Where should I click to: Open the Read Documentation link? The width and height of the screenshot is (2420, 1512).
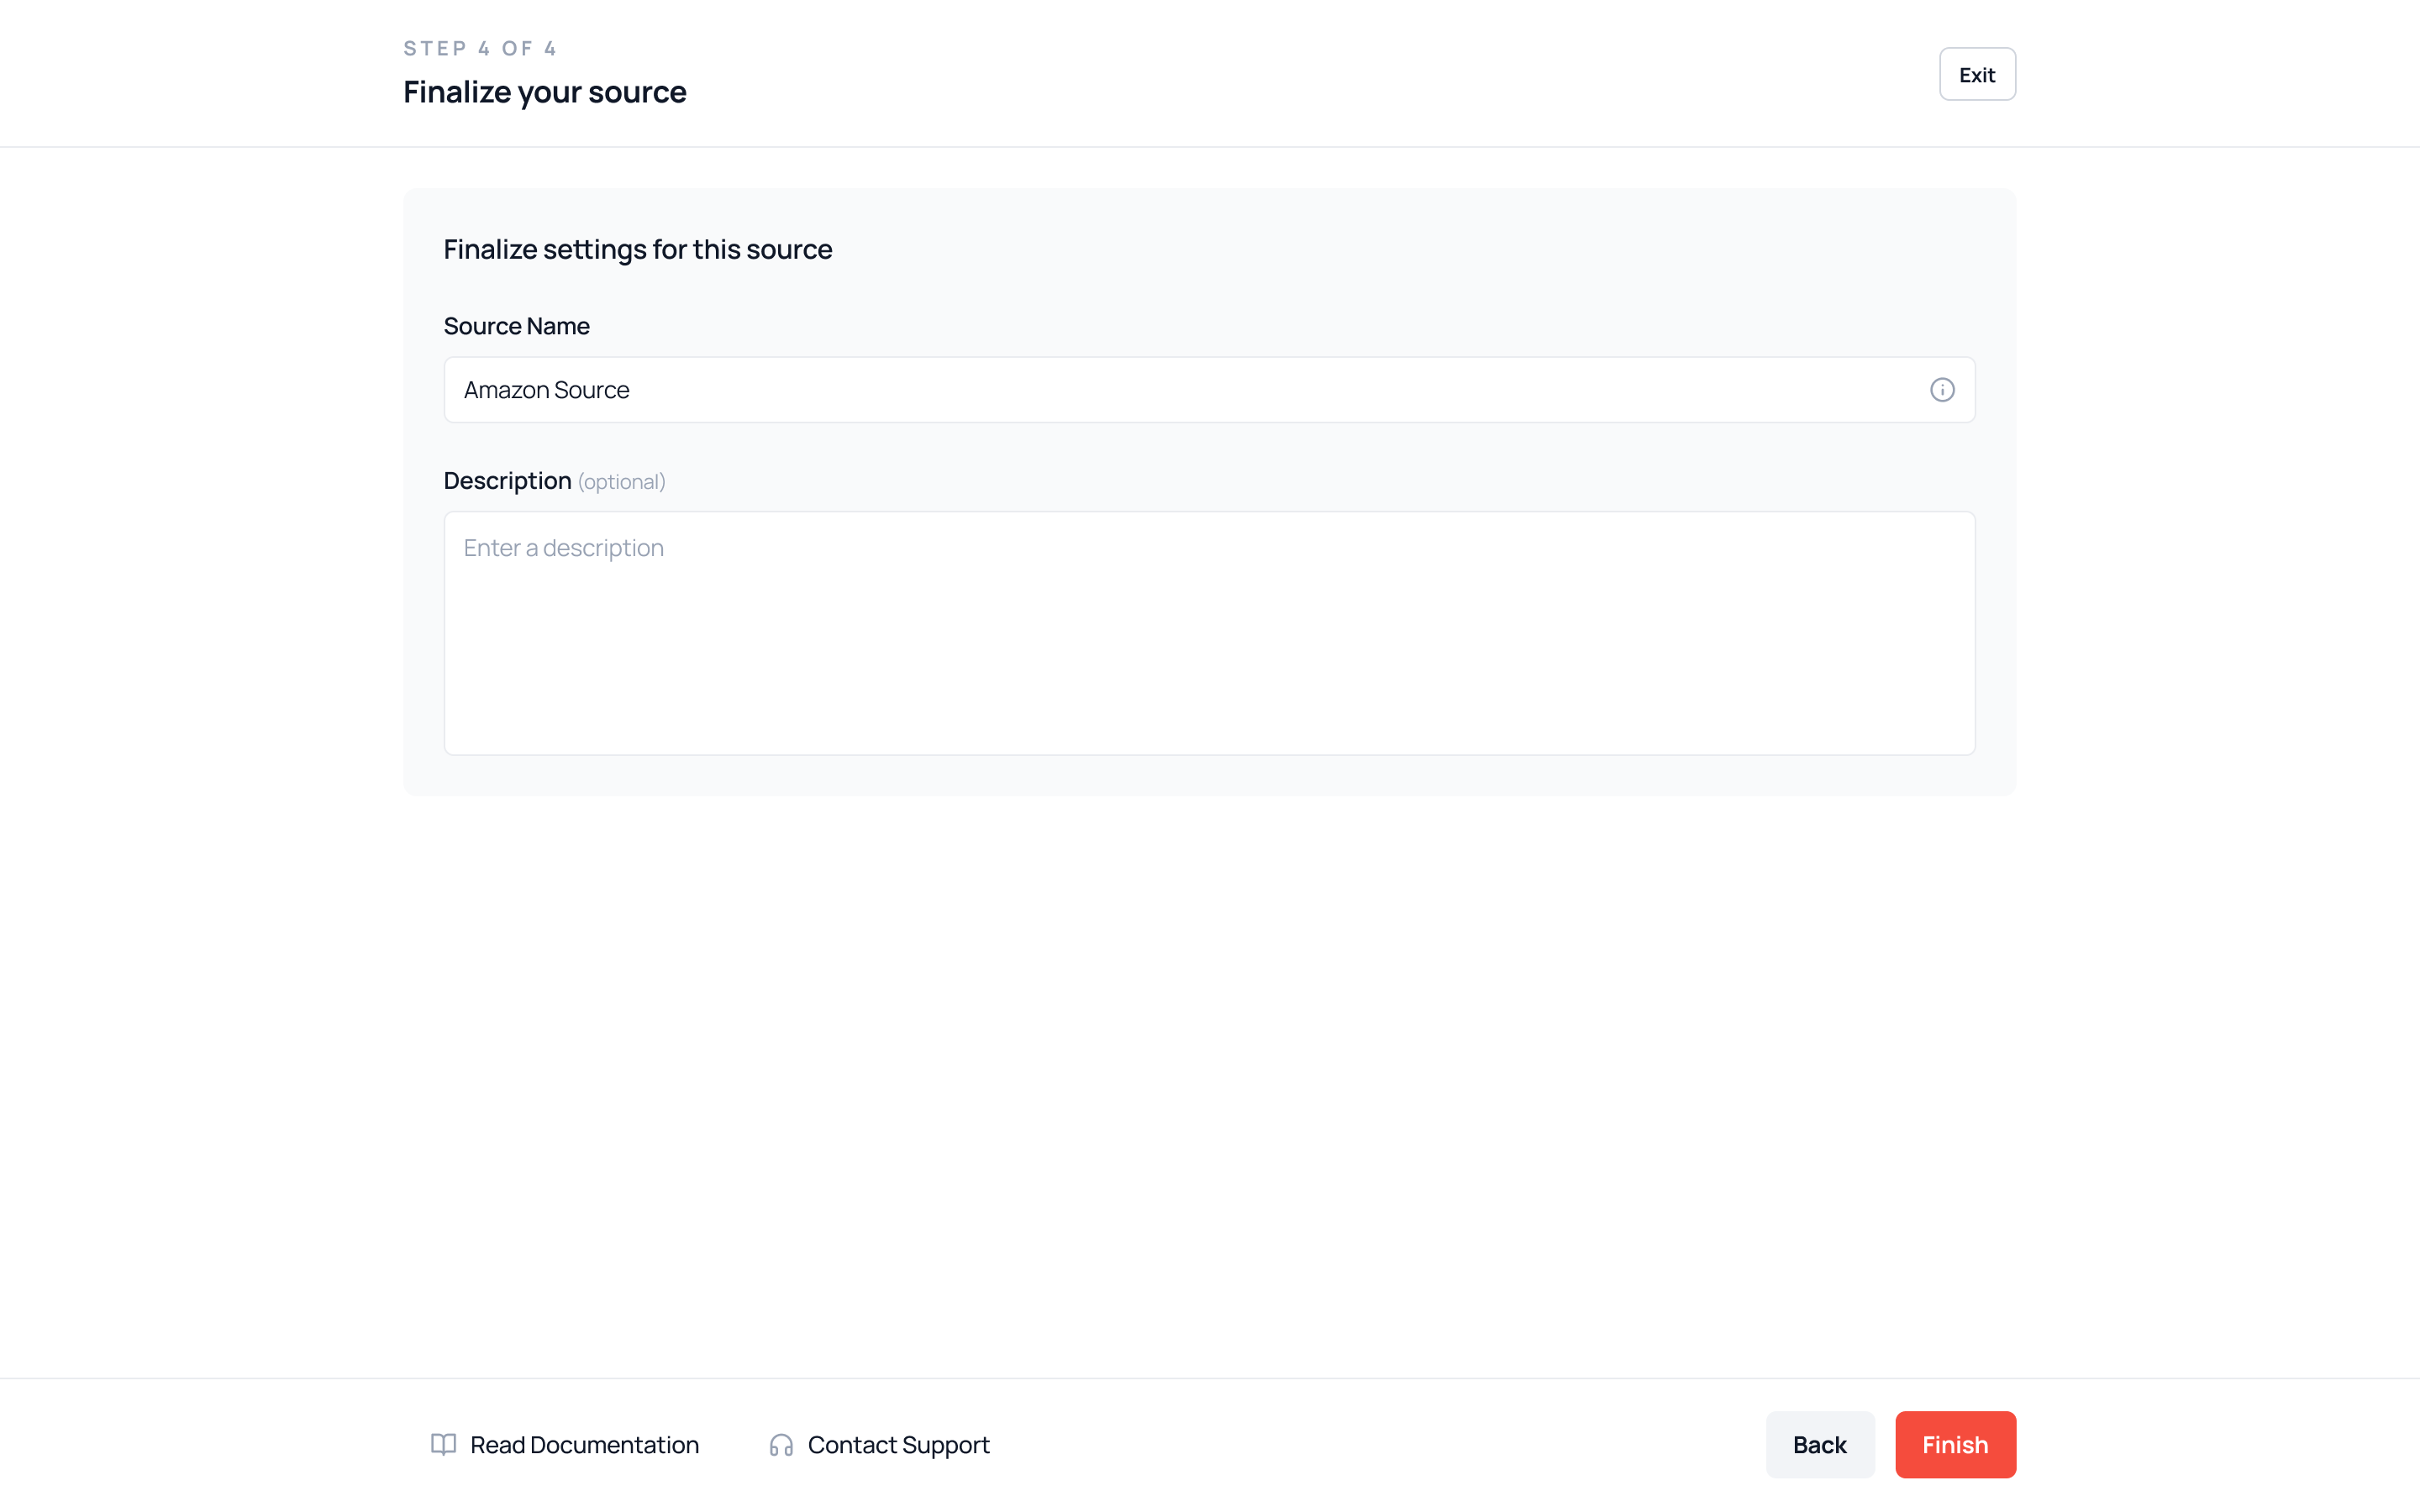[584, 1444]
